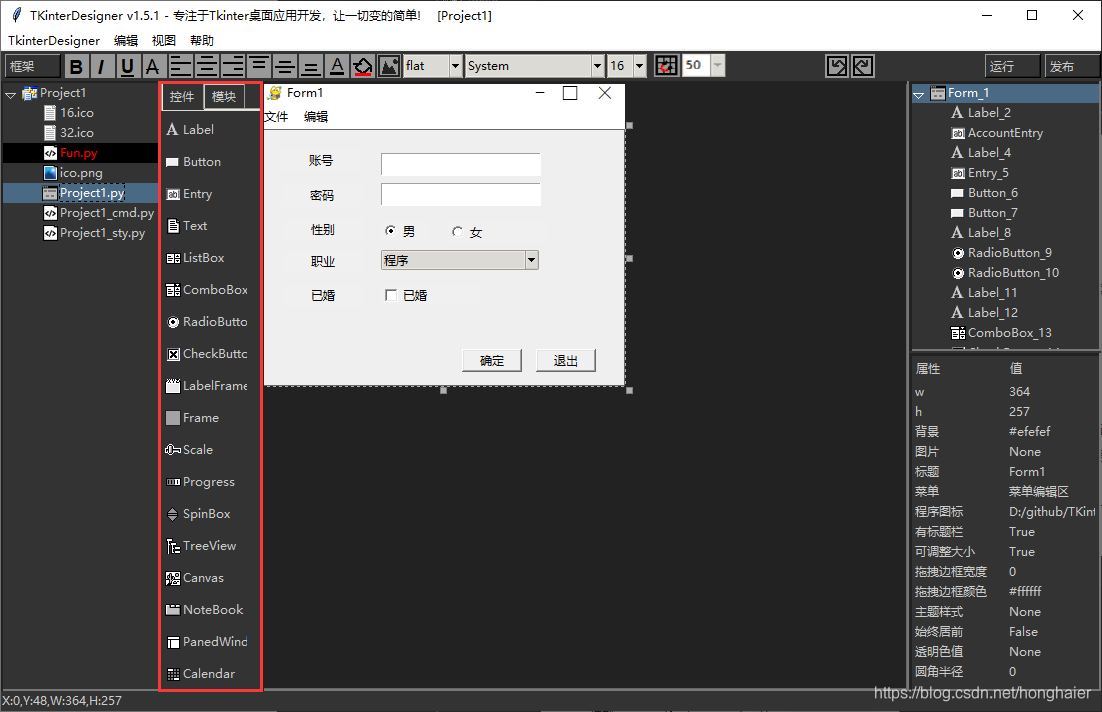Open the 编辑 main menu
The height and width of the screenshot is (712, 1102).
pyautogui.click(x=127, y=41)
